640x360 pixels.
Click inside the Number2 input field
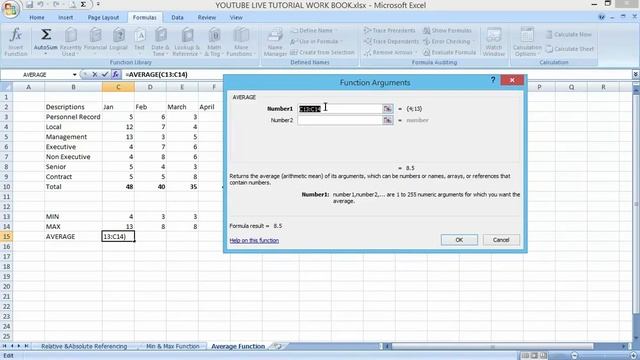[340, 120]
